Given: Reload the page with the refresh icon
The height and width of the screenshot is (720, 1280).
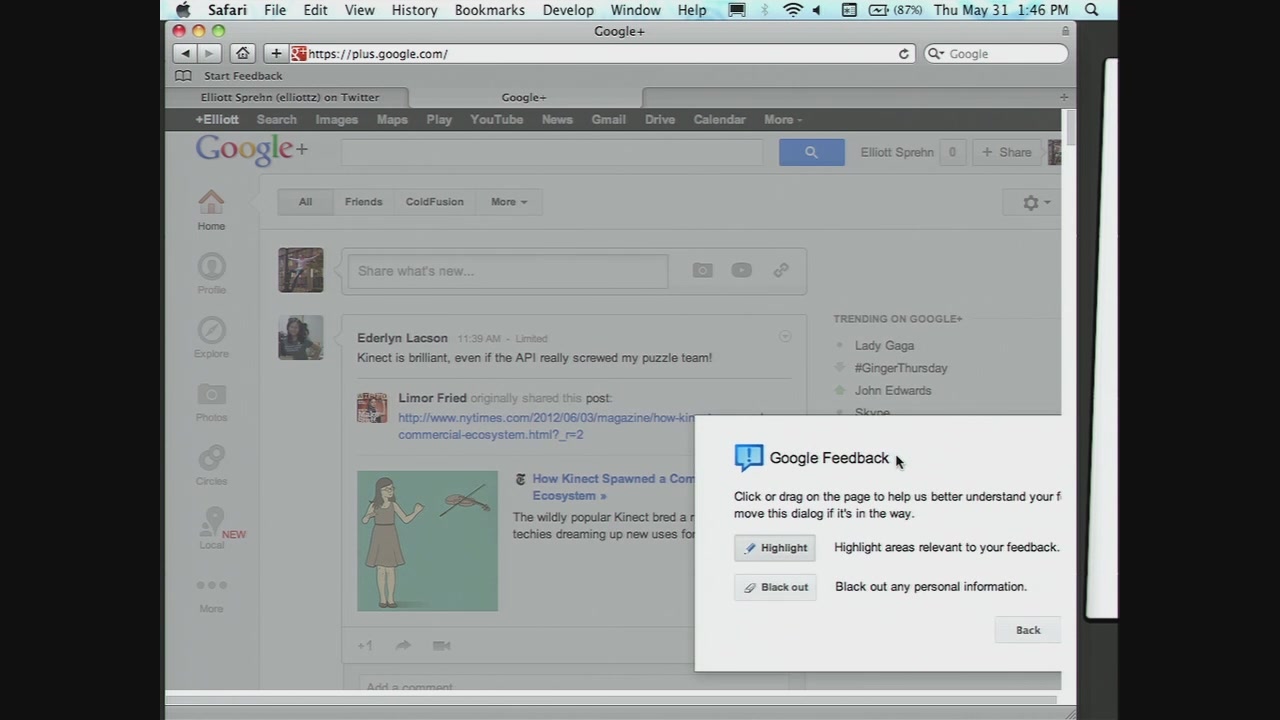Looking at the screenshot, I should click(x=904, y=54).
